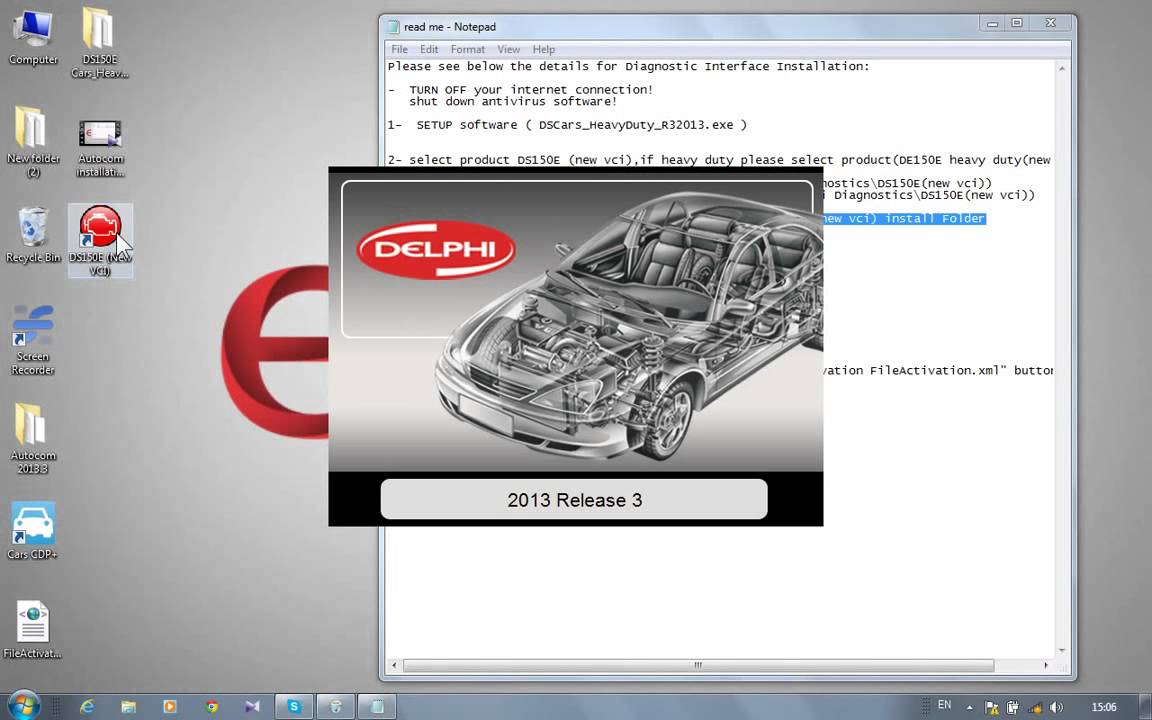The height and width of the screenshot is (720, 1152).
Task: Close the read me Notepad window
Action: coord(1051,24)
